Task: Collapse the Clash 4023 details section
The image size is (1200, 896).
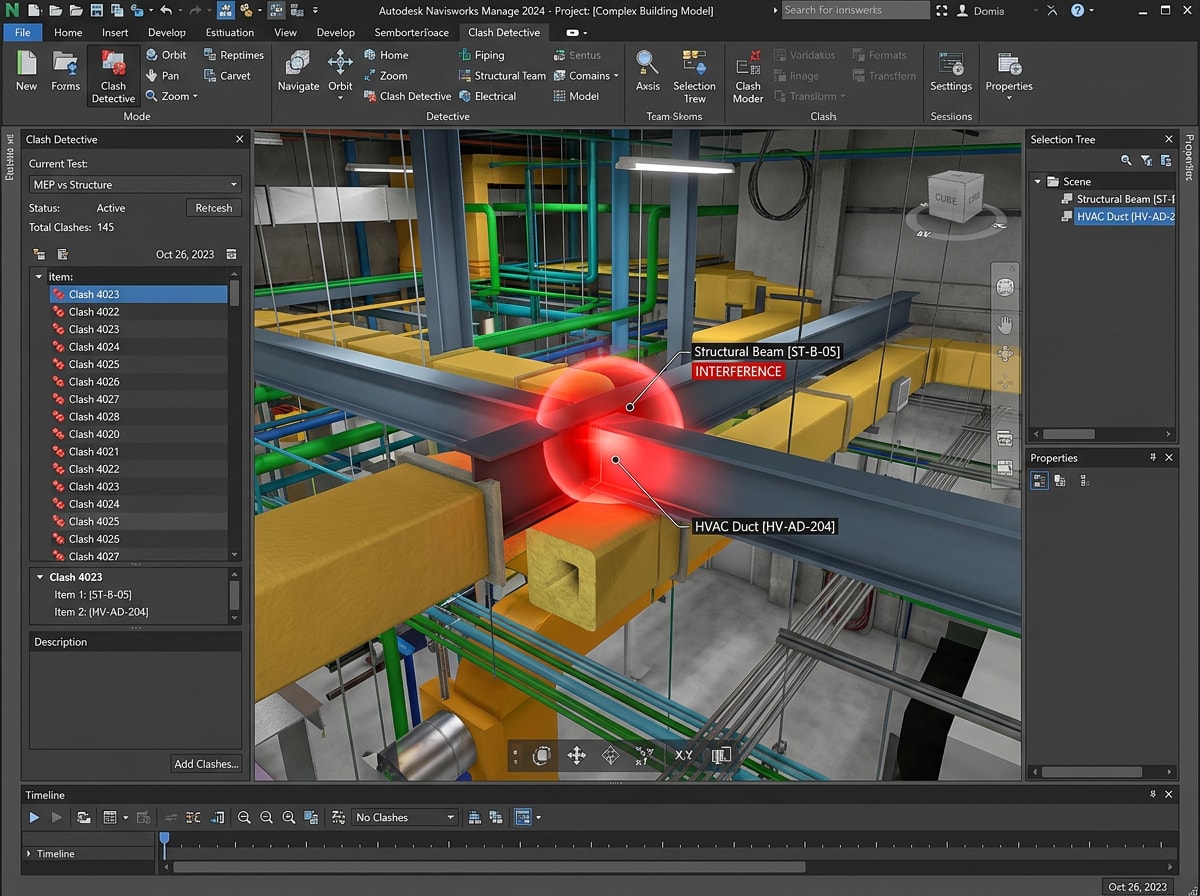Action: (x=40, y=577)
